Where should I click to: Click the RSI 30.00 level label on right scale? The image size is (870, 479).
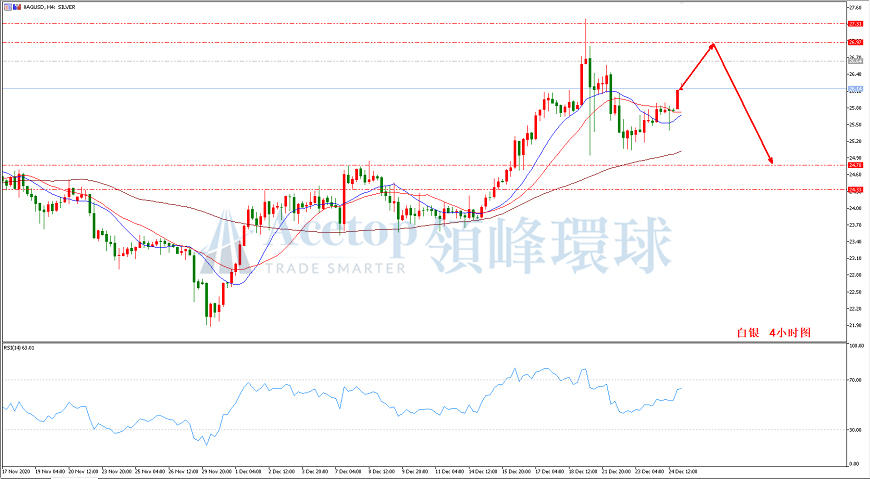(x=855, y=430)
